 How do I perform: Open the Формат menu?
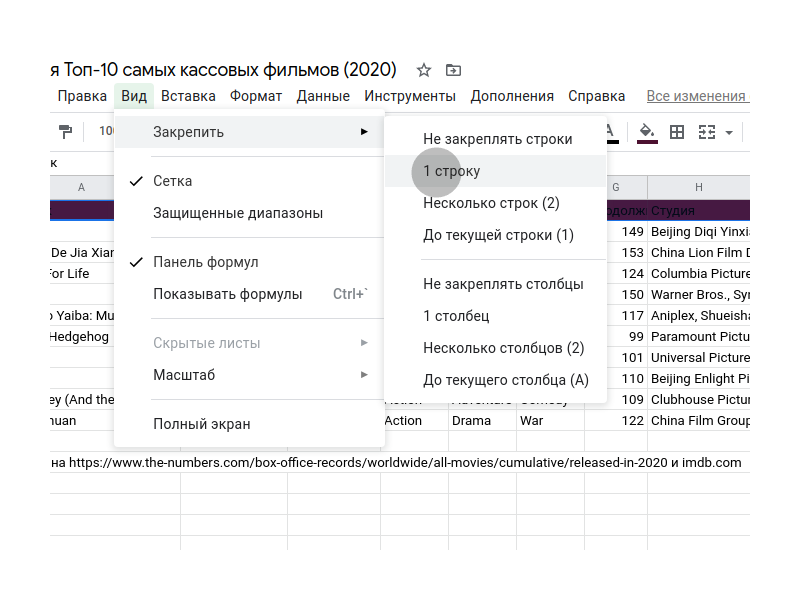point(256,96)
